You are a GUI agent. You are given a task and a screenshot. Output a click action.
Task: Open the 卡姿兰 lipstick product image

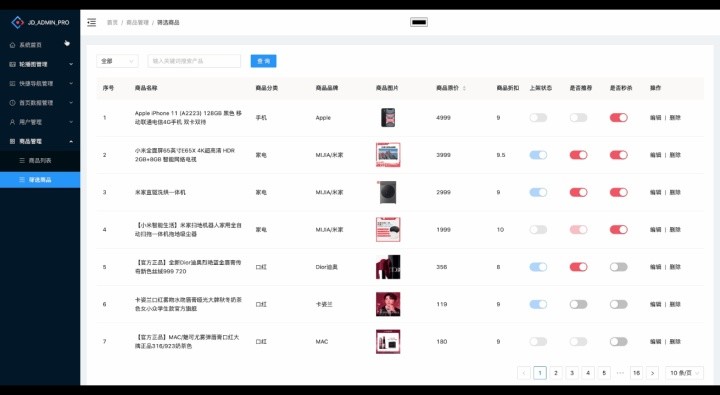[x=388, y=304]
